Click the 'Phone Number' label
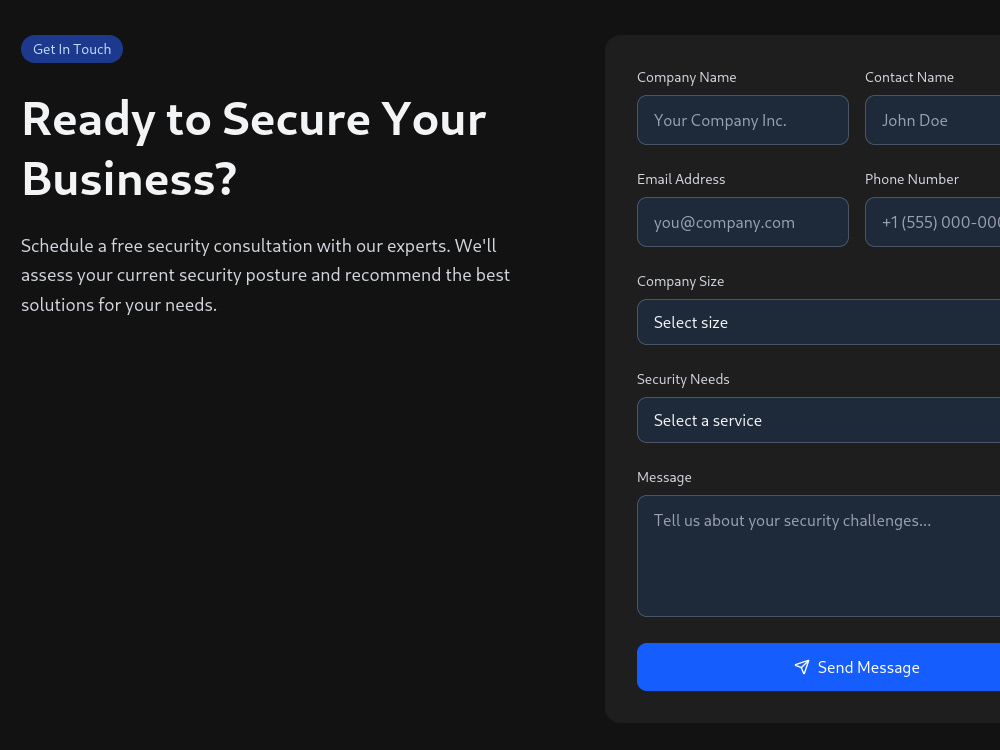This screenshot has height=750, width=1000. 912,179
